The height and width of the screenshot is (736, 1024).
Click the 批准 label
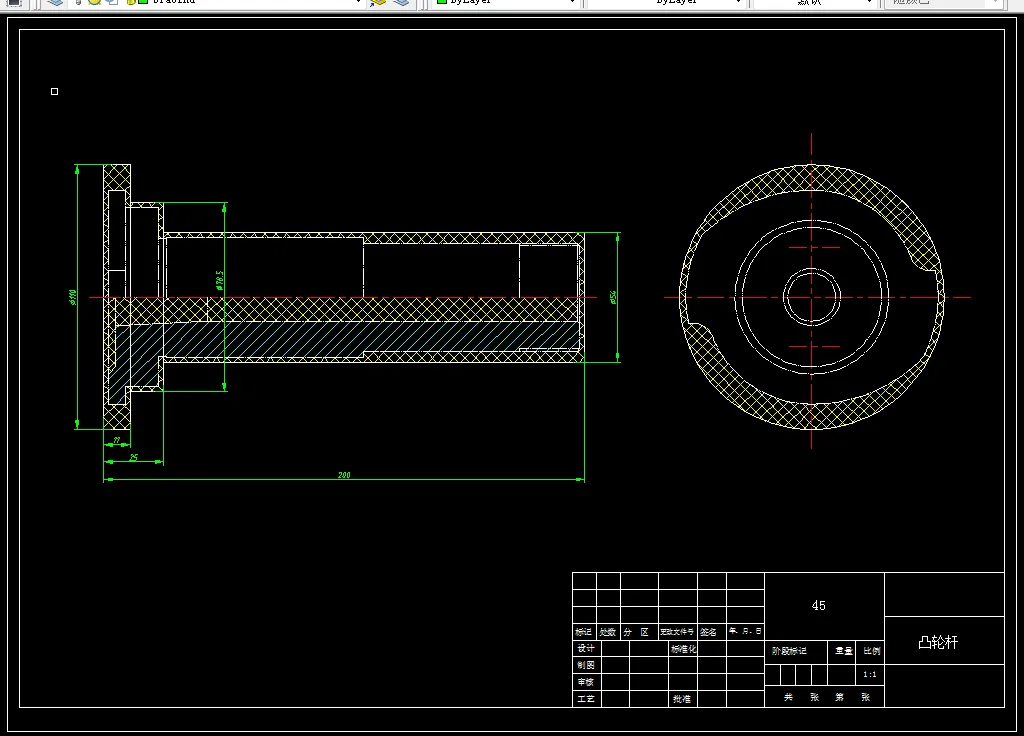[681, 699]
